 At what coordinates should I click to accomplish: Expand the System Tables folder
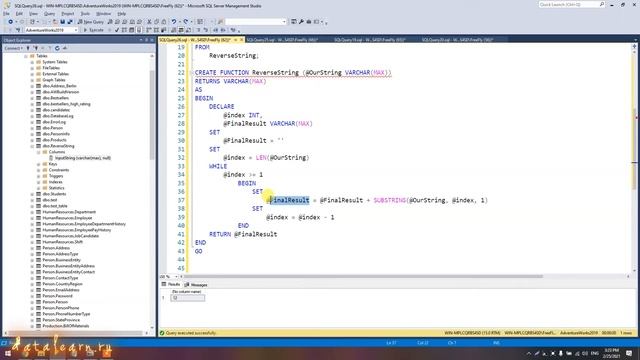[32, 62]
